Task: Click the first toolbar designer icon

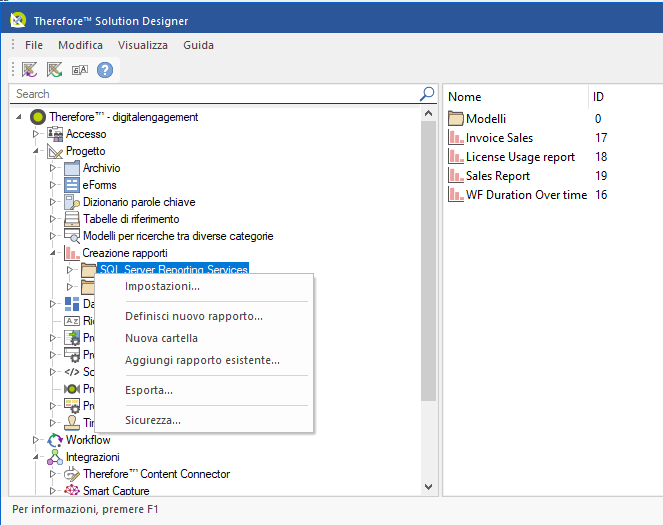Action: [x=29, y=69]
